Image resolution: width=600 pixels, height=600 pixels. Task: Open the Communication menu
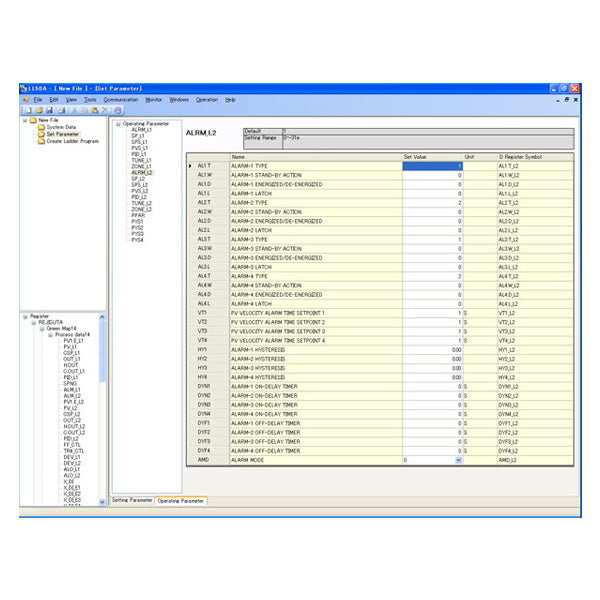[x=120, y=100]
